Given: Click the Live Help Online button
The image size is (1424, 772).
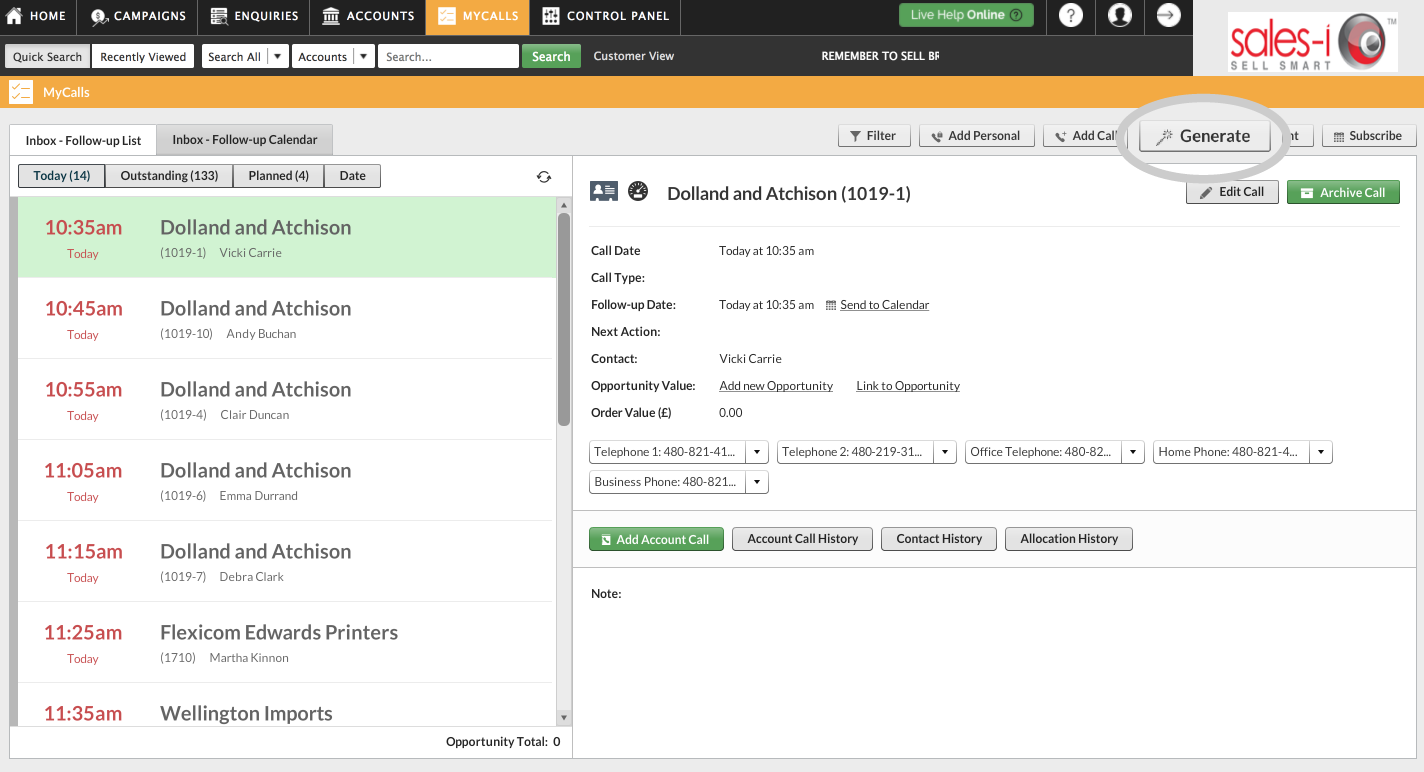Looking at the screenshot, I should (966, 15).
